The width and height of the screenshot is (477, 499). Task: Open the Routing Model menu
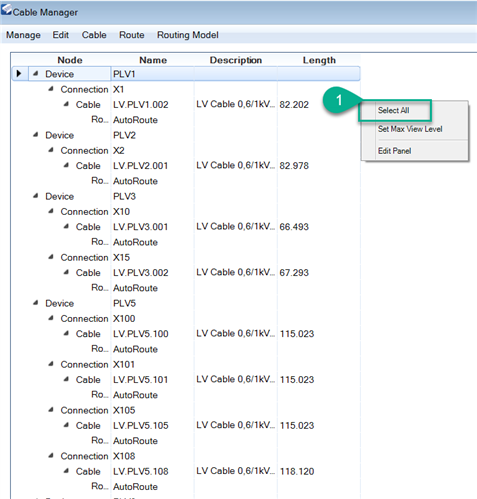click(x=188, y=35)
